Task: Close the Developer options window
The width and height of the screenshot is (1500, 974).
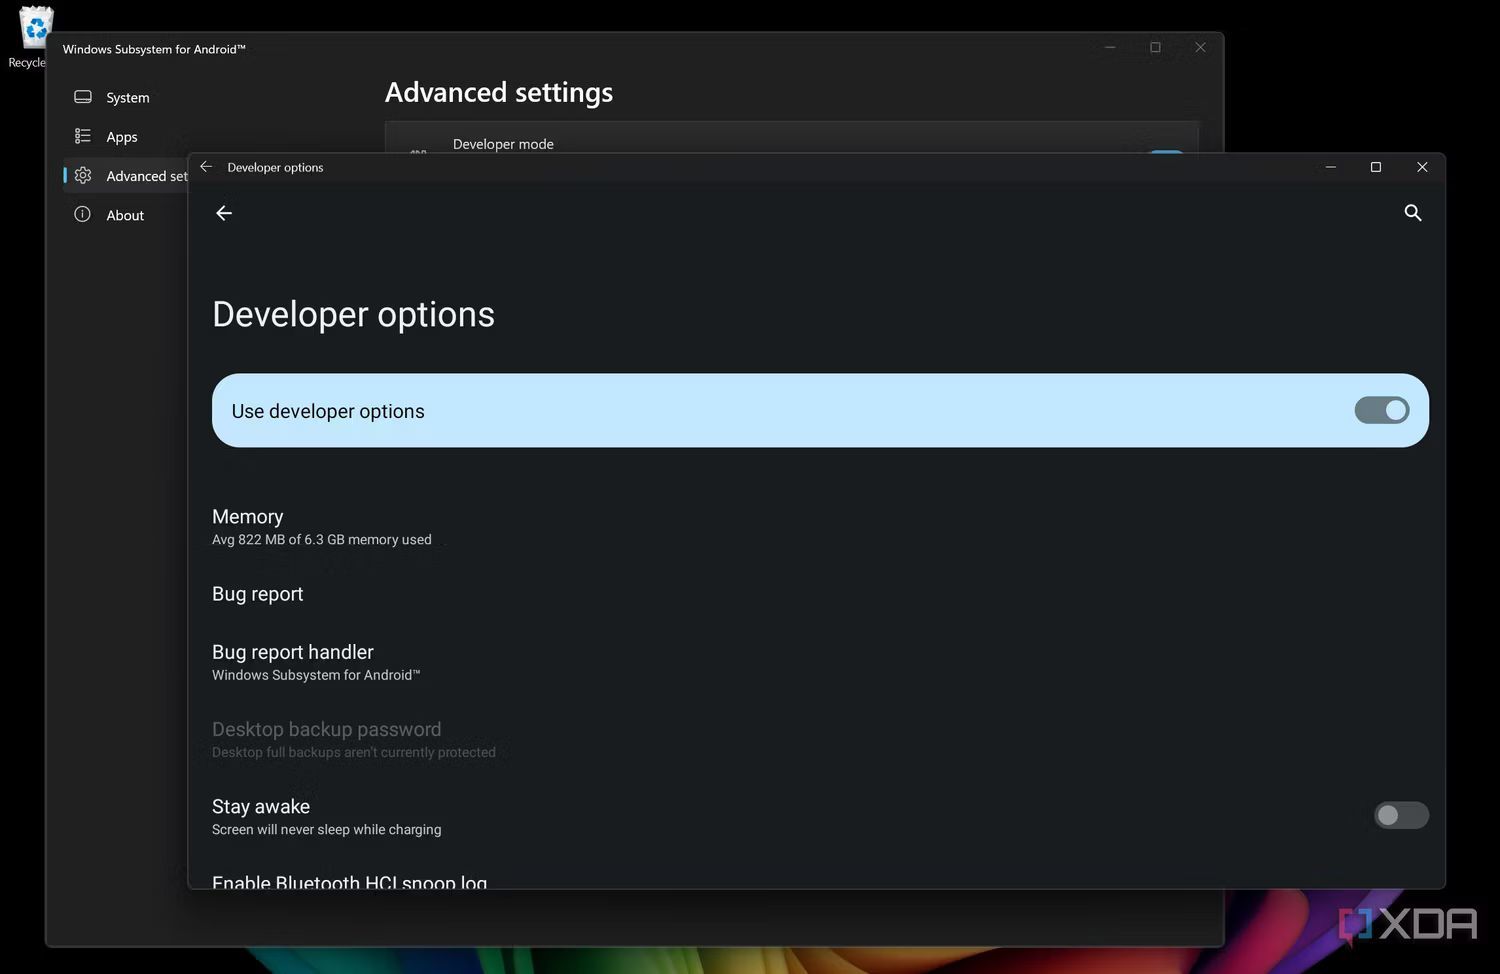Action: tap(1421, 167)
